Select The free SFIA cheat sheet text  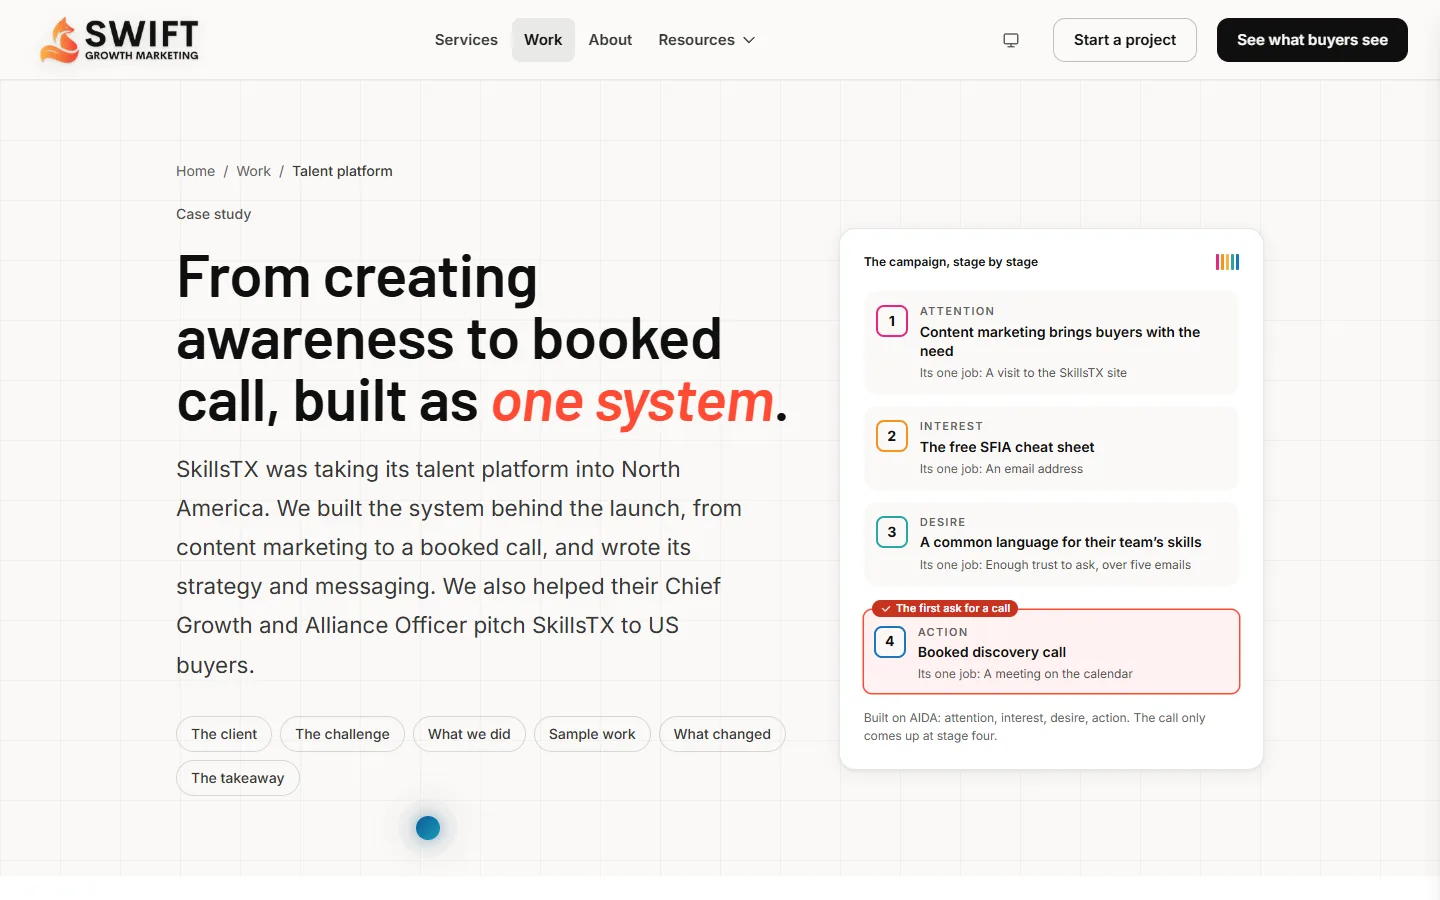coord(1007,447)
